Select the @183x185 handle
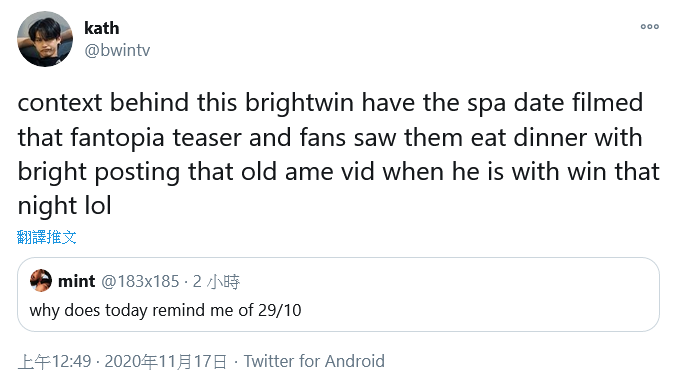 click(x=140, y=281)
